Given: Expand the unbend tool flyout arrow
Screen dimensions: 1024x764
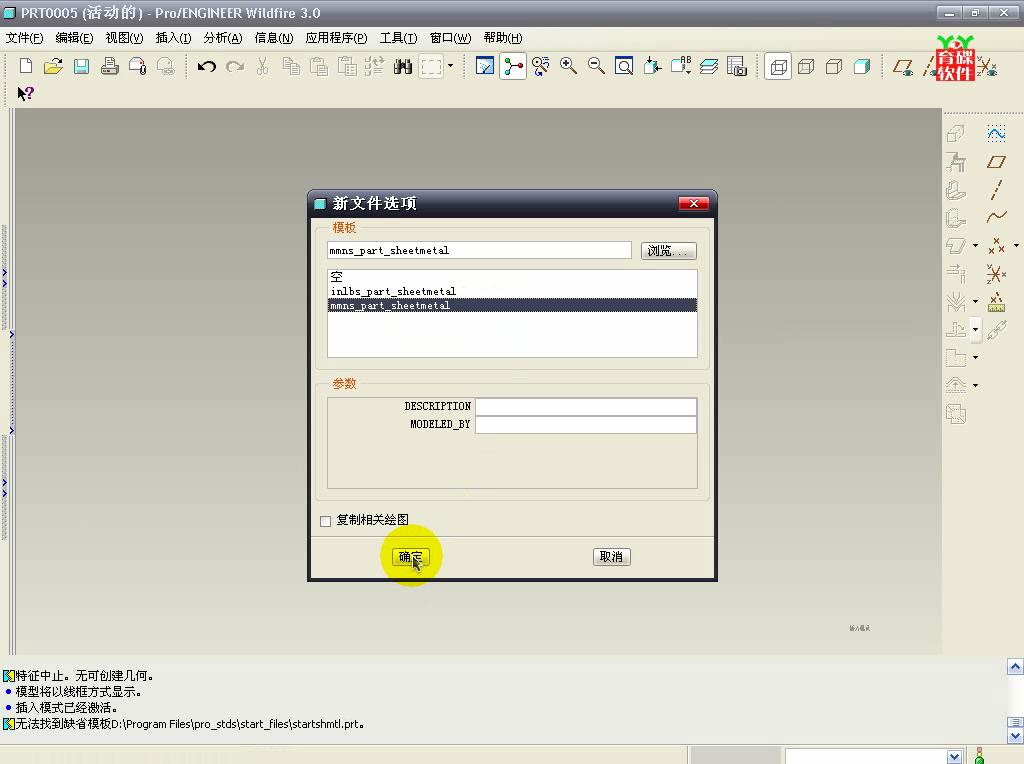Looking at the screenshot, I should 975,330.
